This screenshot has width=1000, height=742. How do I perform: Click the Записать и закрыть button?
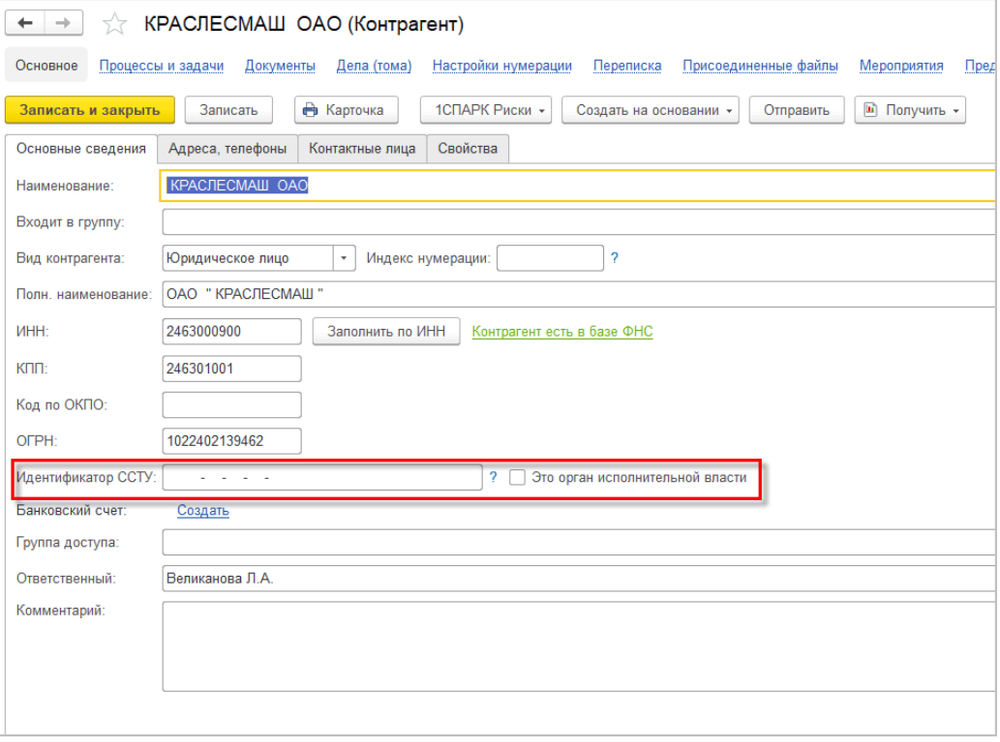(89, 110)
